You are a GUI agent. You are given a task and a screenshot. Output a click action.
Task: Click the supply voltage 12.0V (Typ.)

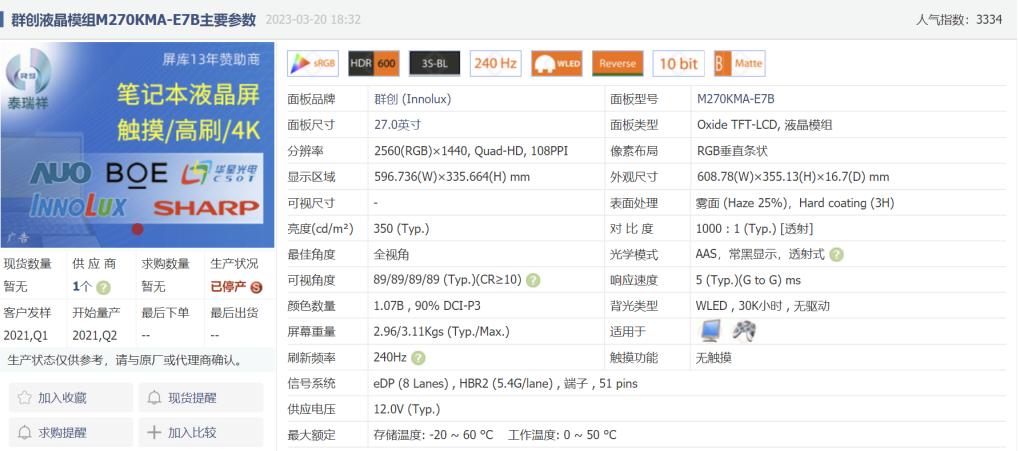407,409
